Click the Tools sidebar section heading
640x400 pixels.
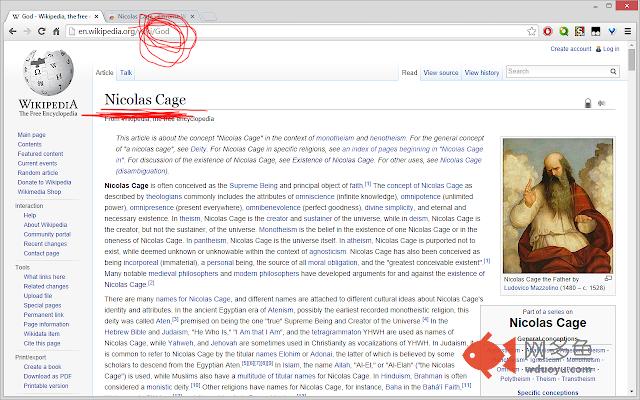(22, 267)
